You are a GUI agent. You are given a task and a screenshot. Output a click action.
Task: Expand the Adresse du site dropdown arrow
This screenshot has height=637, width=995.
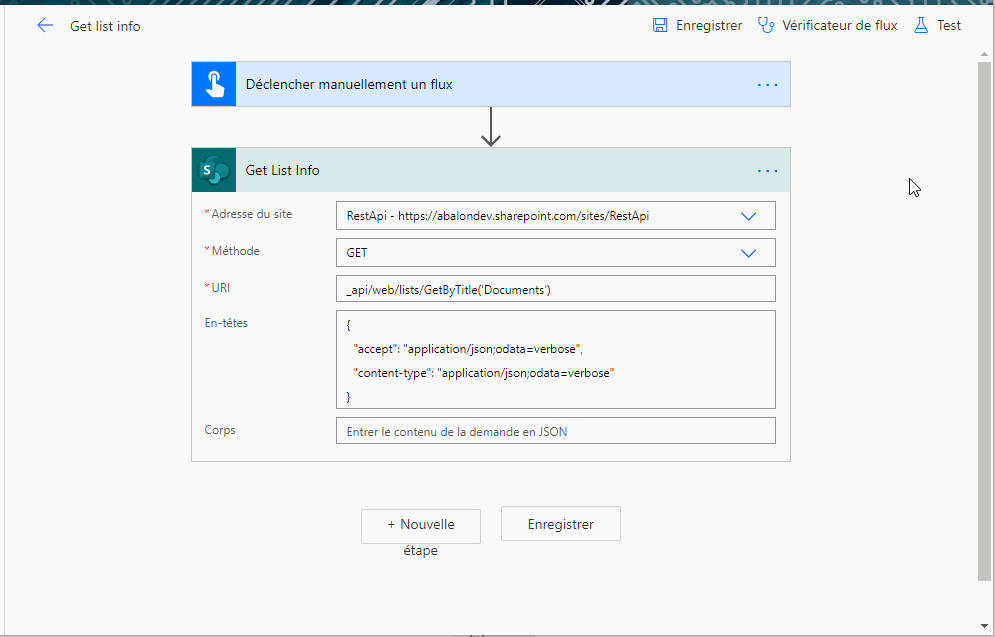(749, 216)
